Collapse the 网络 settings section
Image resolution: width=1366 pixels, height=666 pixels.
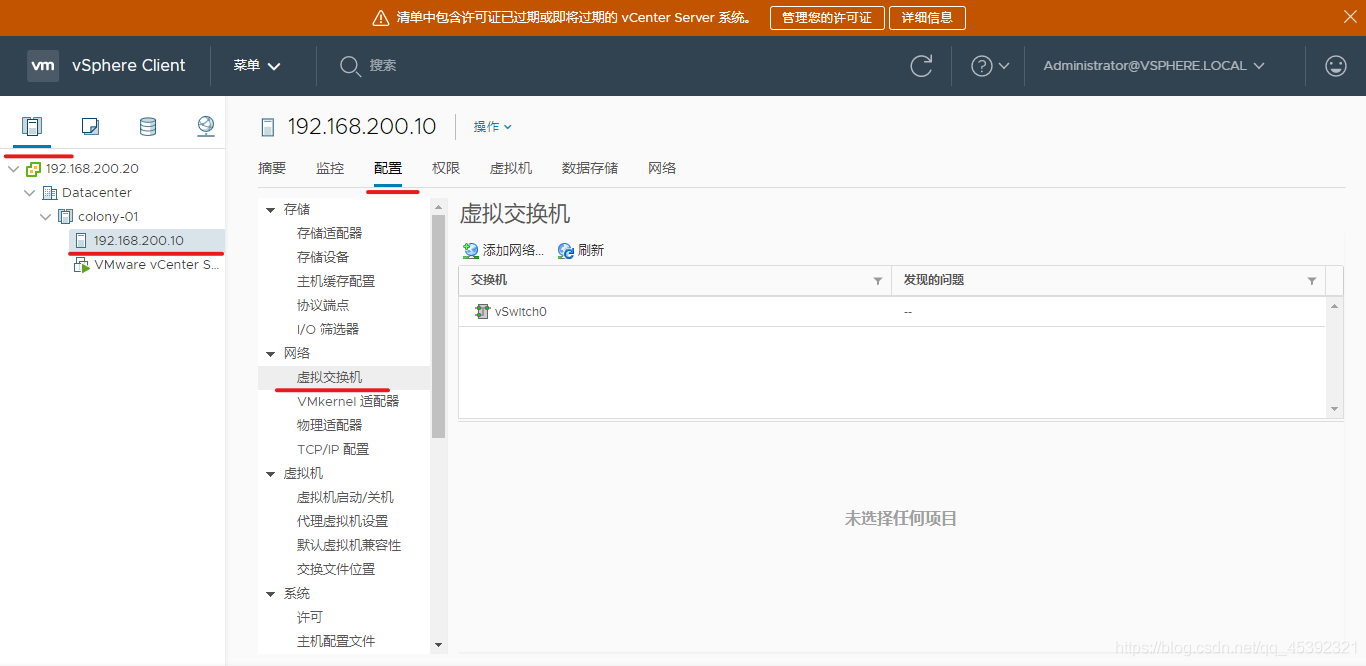point(270,354)
